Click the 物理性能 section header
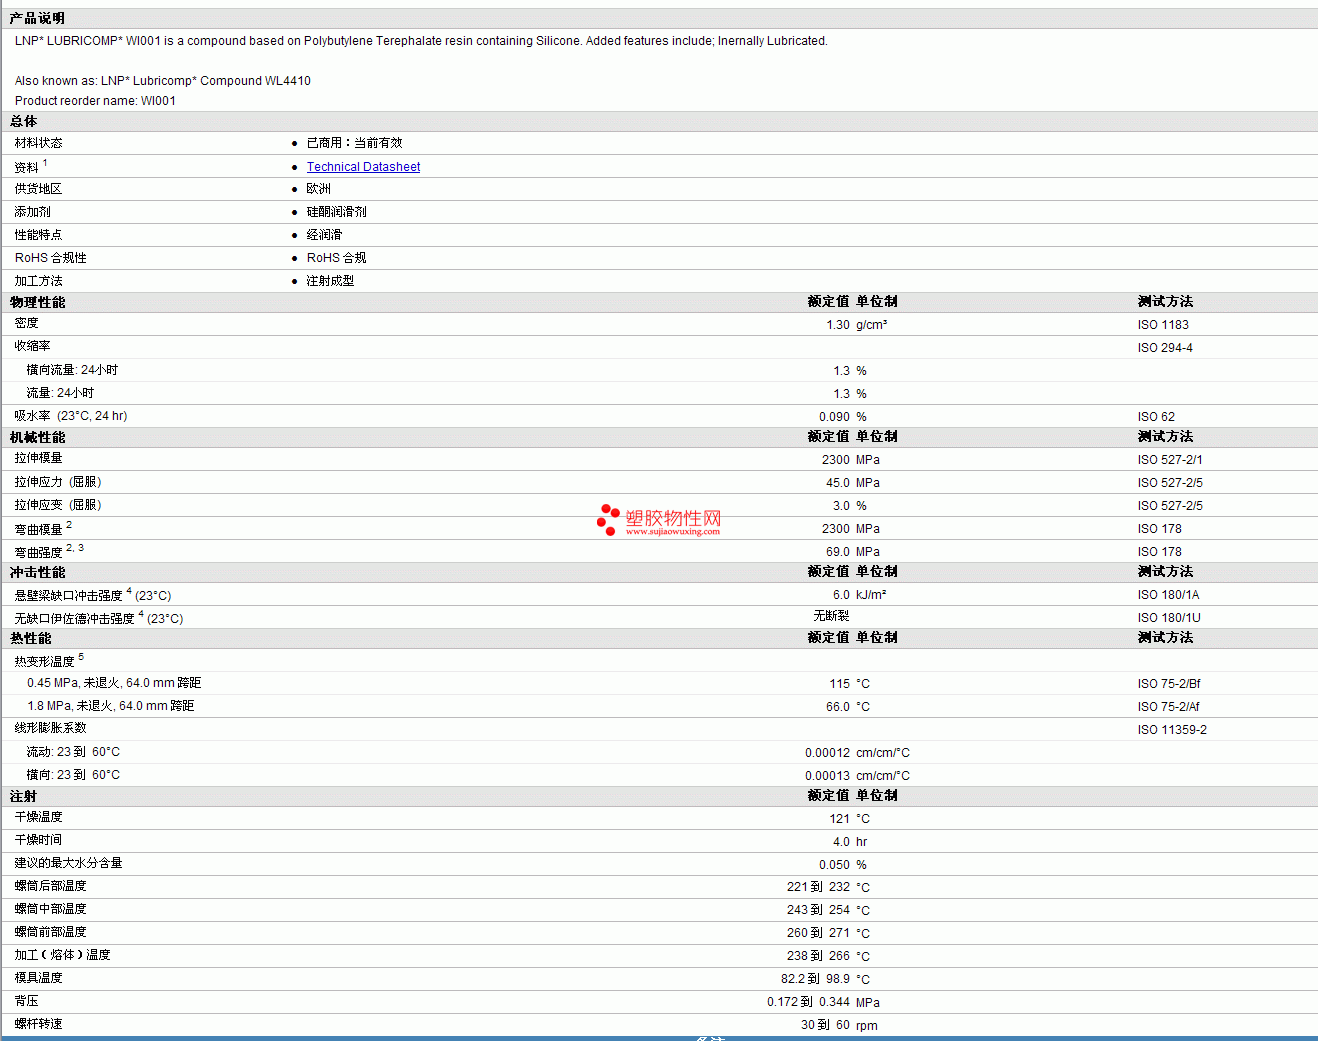 point(37,302)
